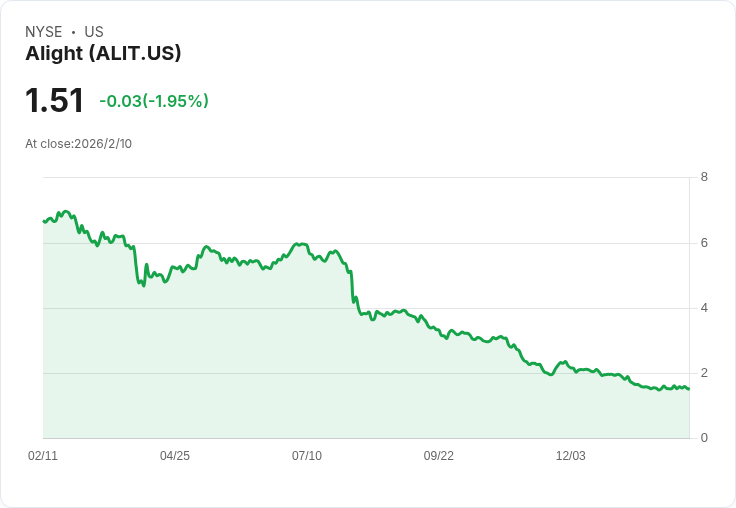Click the 2 label on the y-axis
The width and height of the screenshot is (736, 508).
pyautogui.click(x=704, y=373)
